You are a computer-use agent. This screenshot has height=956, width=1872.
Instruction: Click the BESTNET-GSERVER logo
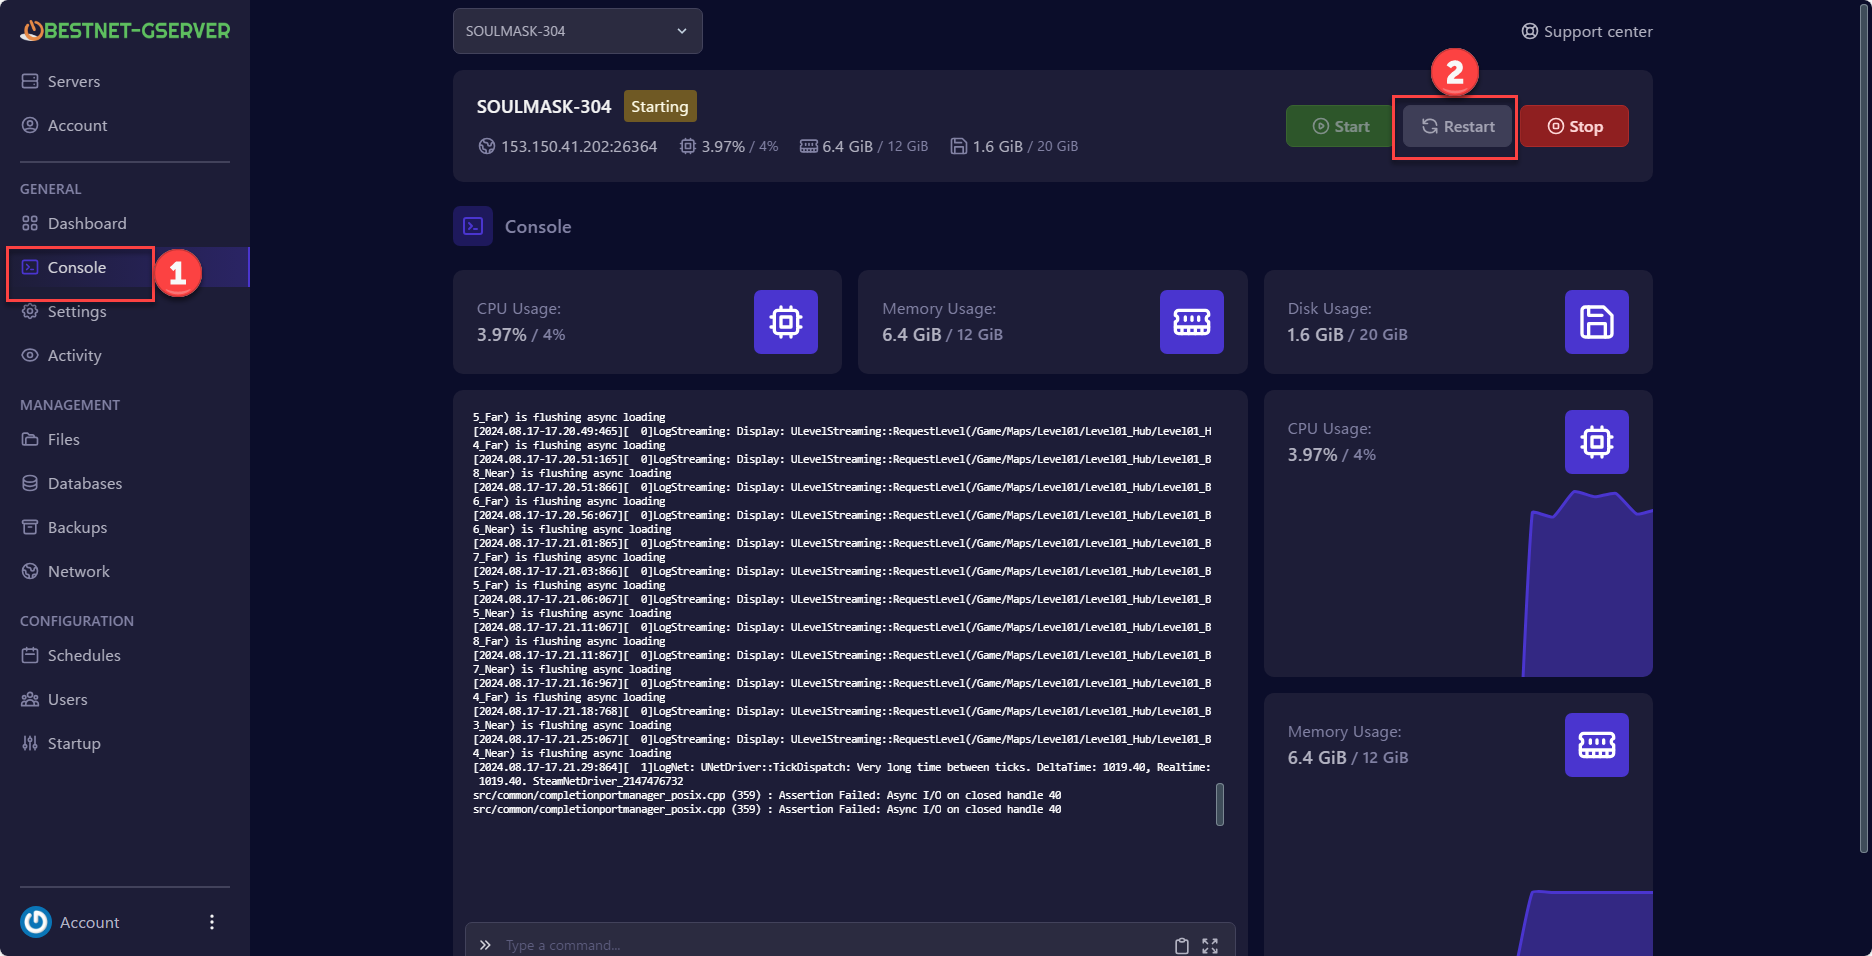(x=125, y=31)
